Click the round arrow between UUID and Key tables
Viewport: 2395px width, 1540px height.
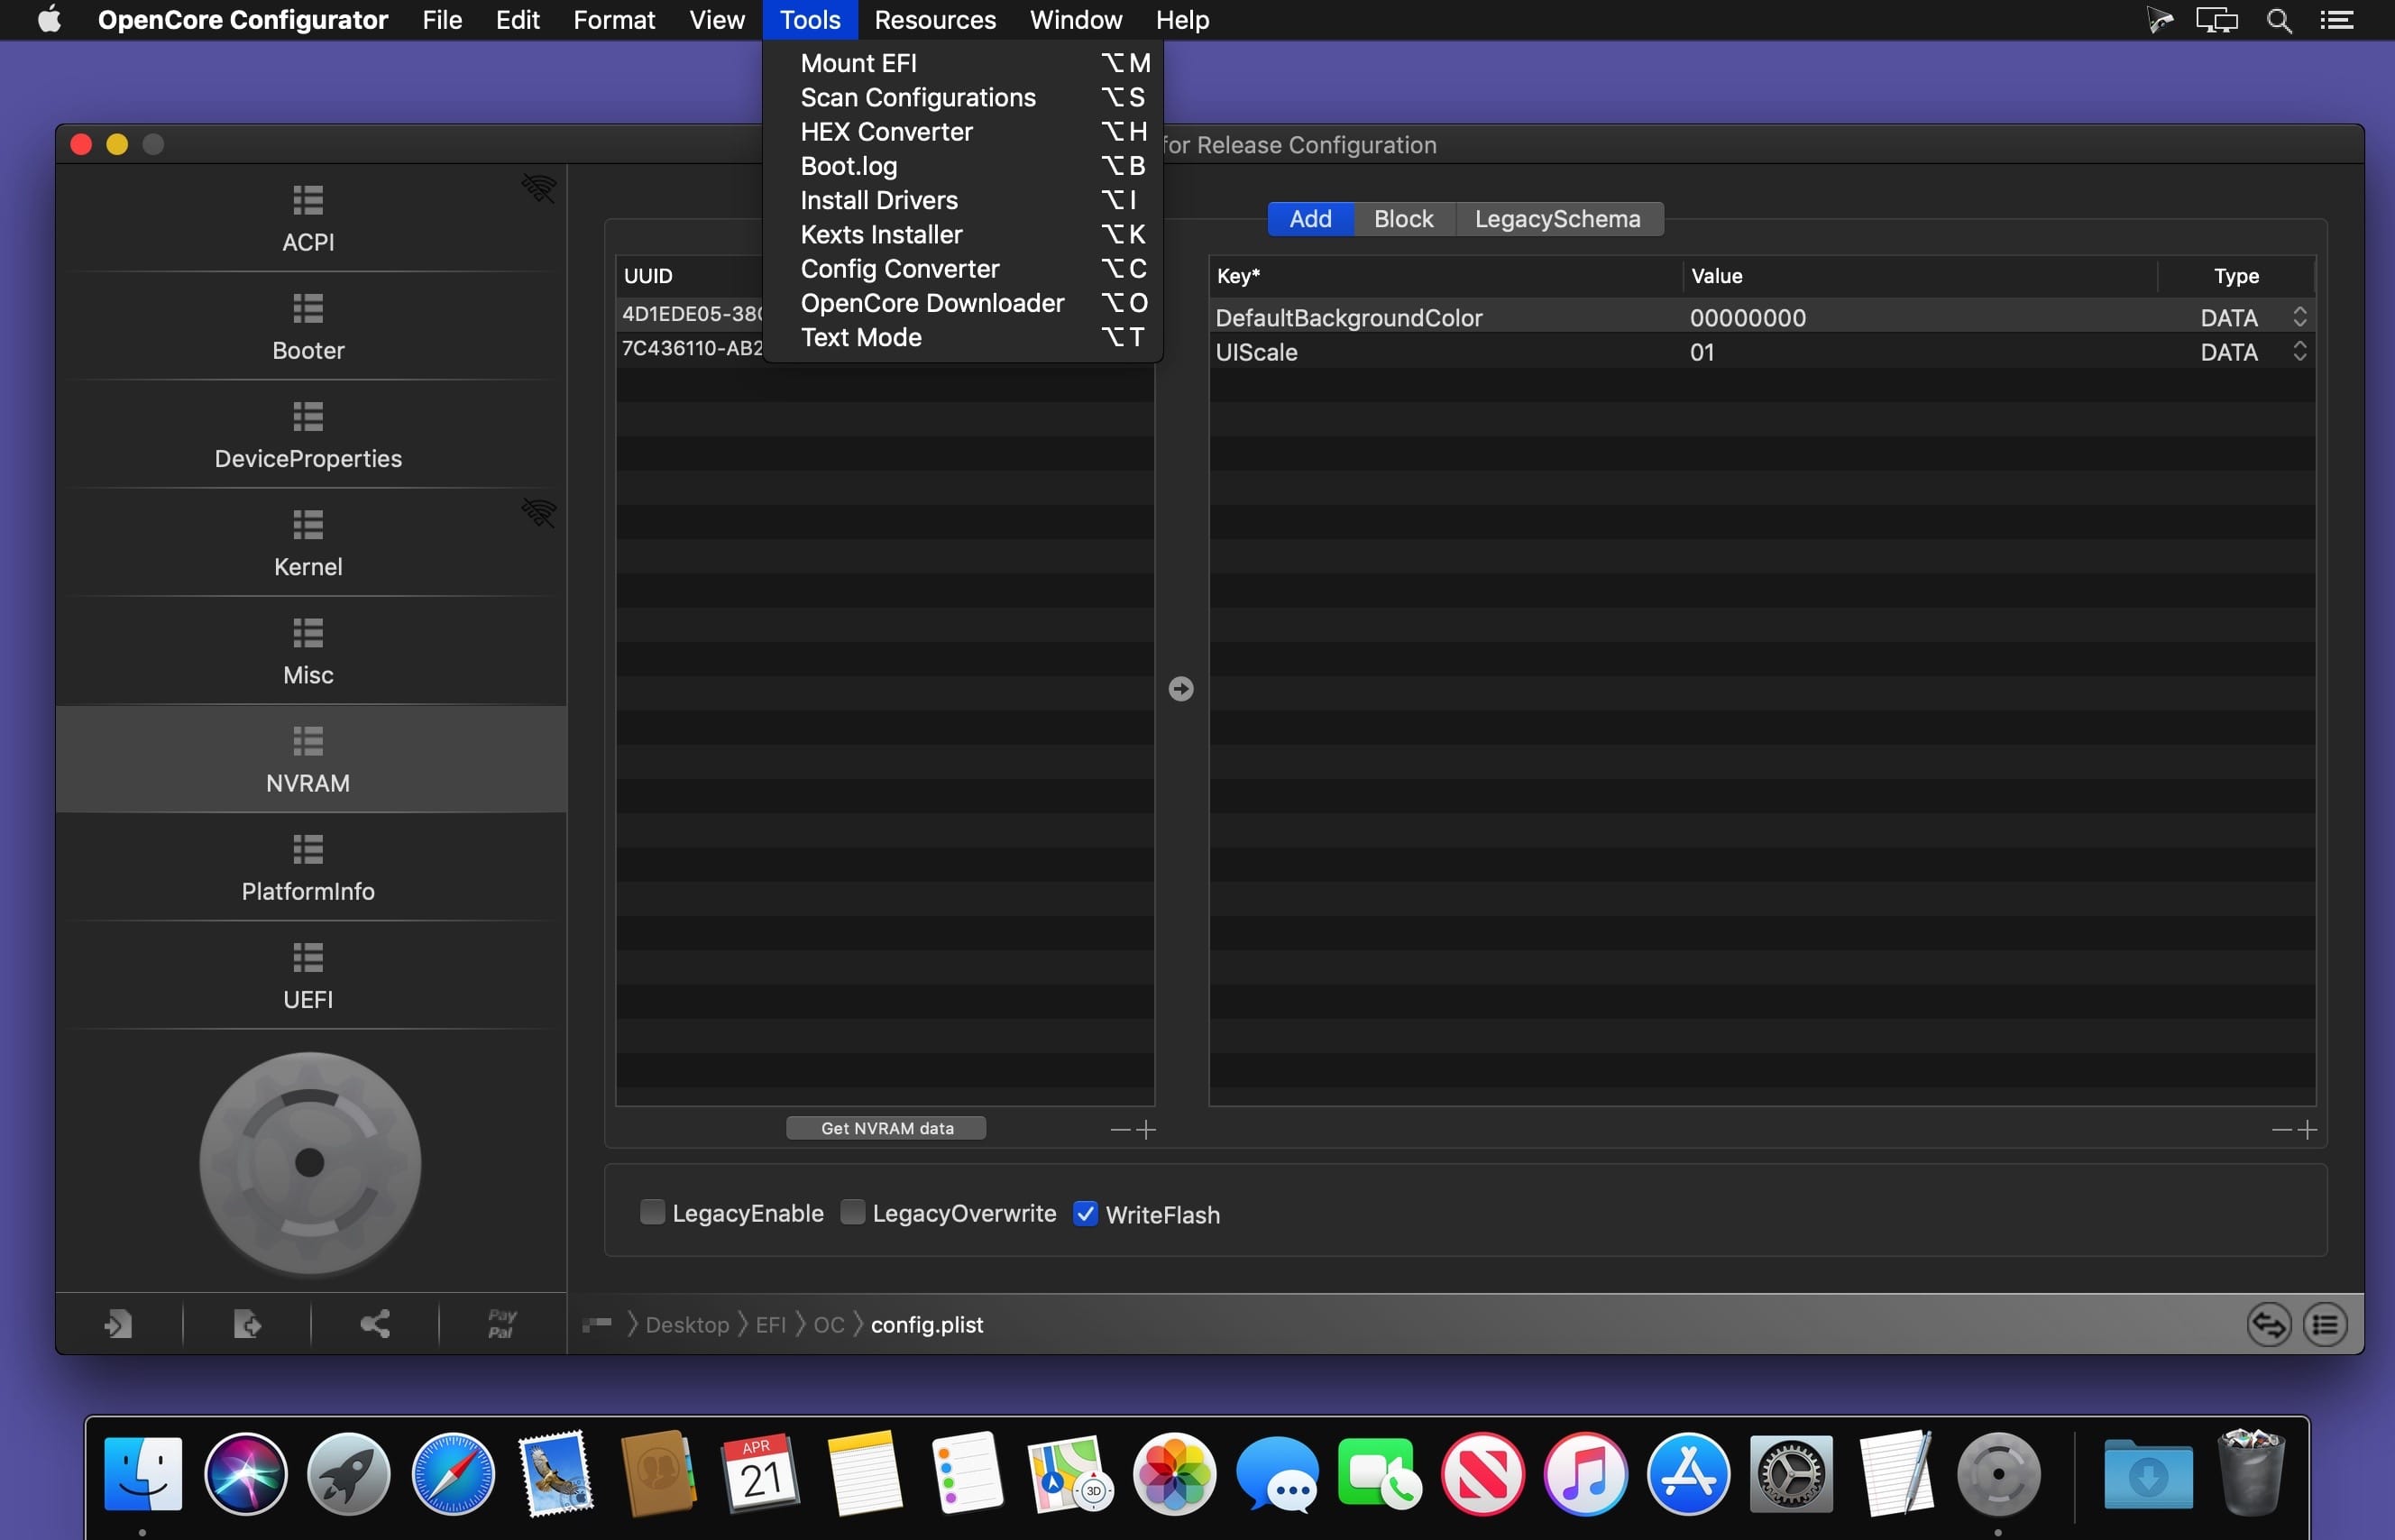(1181, 689)
